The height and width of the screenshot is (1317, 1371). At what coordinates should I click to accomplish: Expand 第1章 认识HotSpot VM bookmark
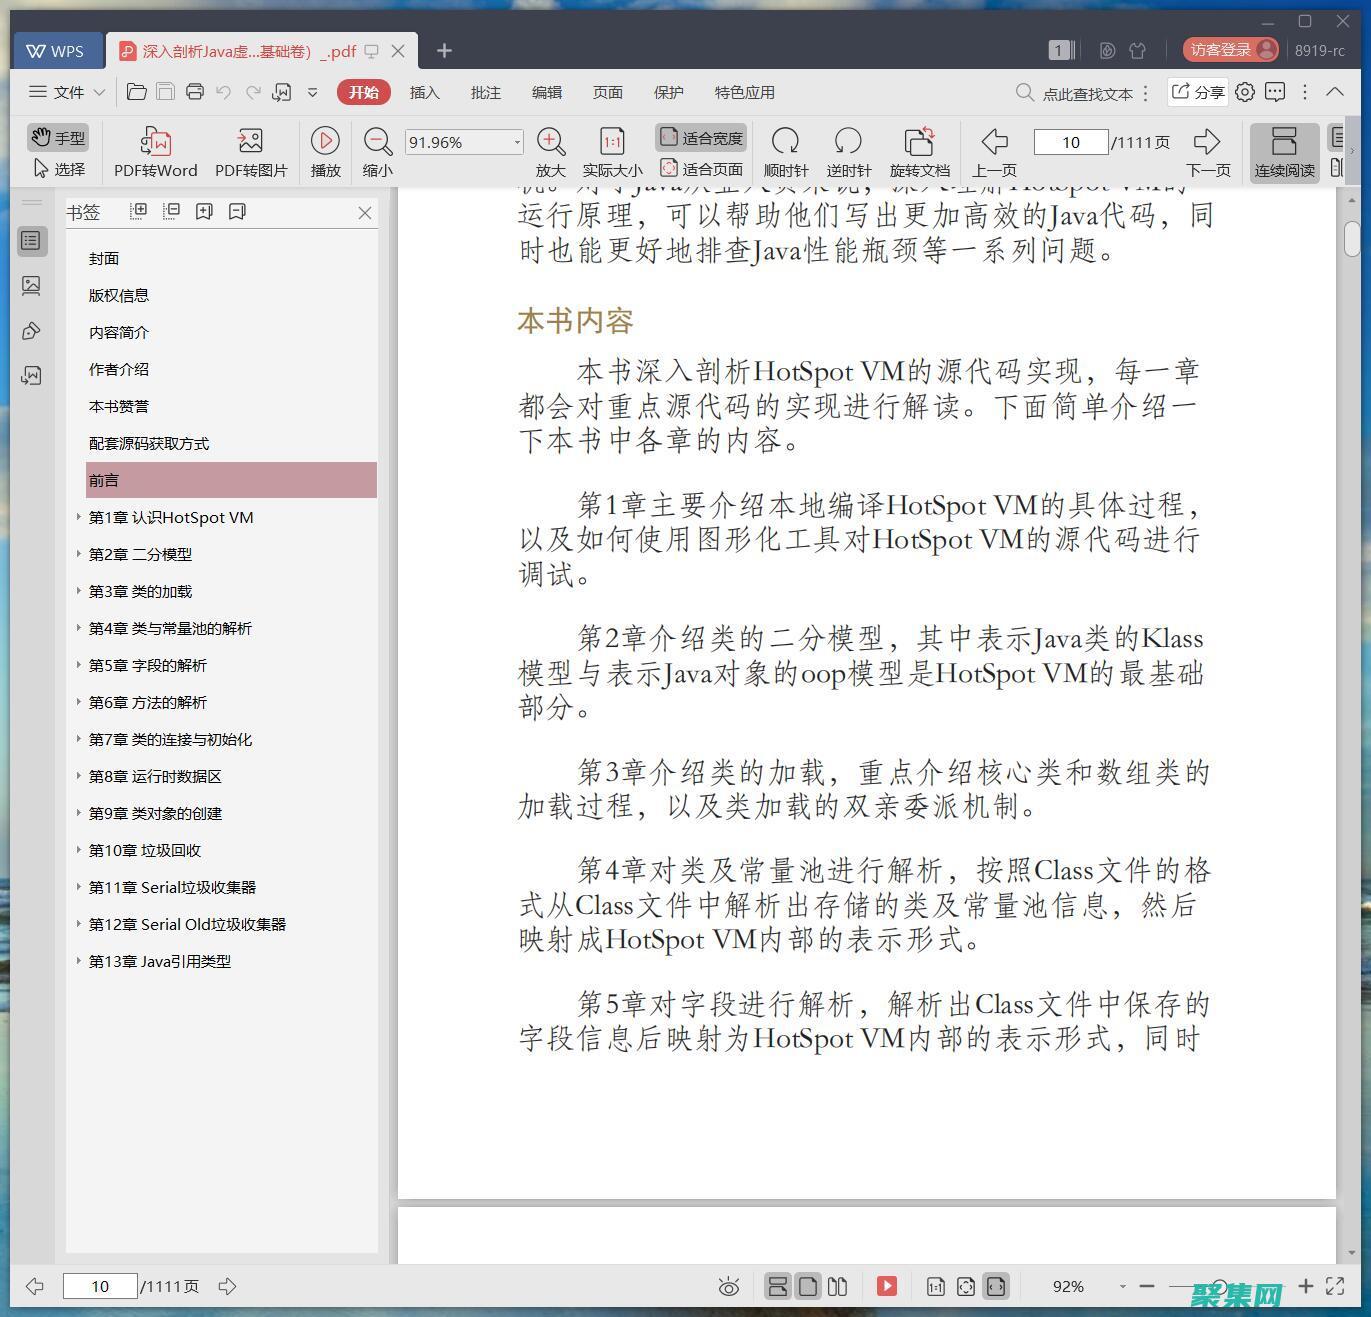[79, 517]
